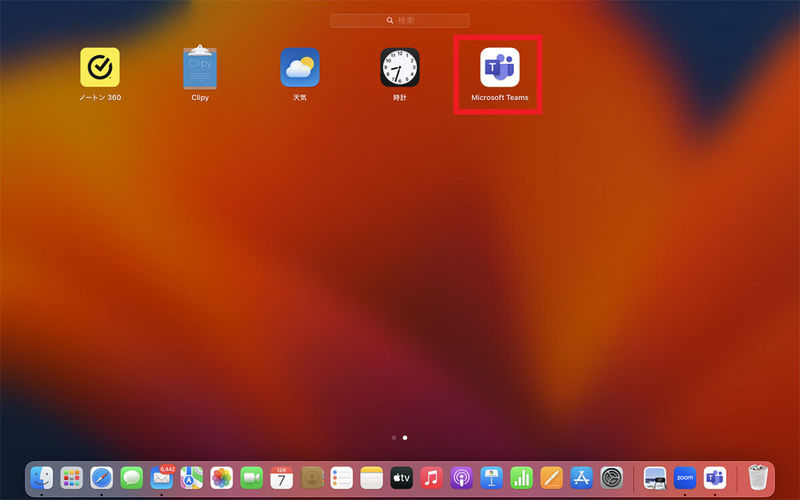Open Reminders from the Dock
This screenshot has width=800, height=500.
coord(341,478)
